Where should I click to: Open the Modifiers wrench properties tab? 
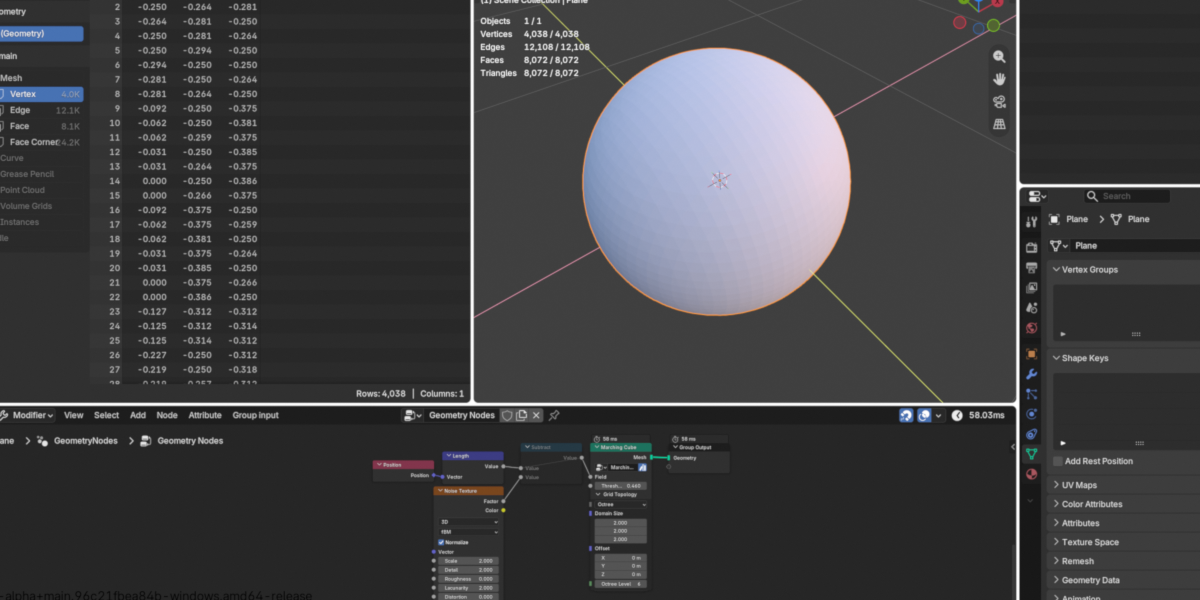point(1032,374)
